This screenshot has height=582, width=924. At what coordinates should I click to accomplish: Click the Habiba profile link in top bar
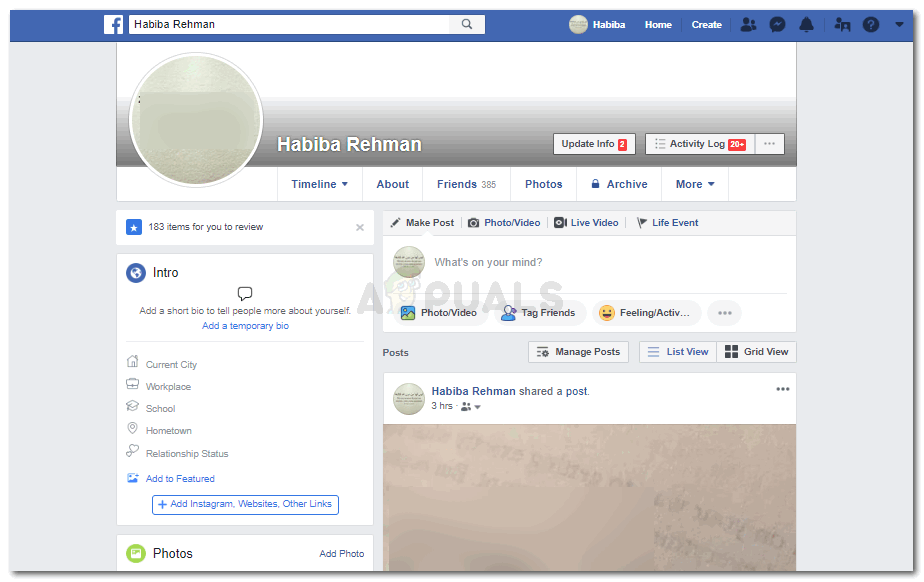coord(598,25)
